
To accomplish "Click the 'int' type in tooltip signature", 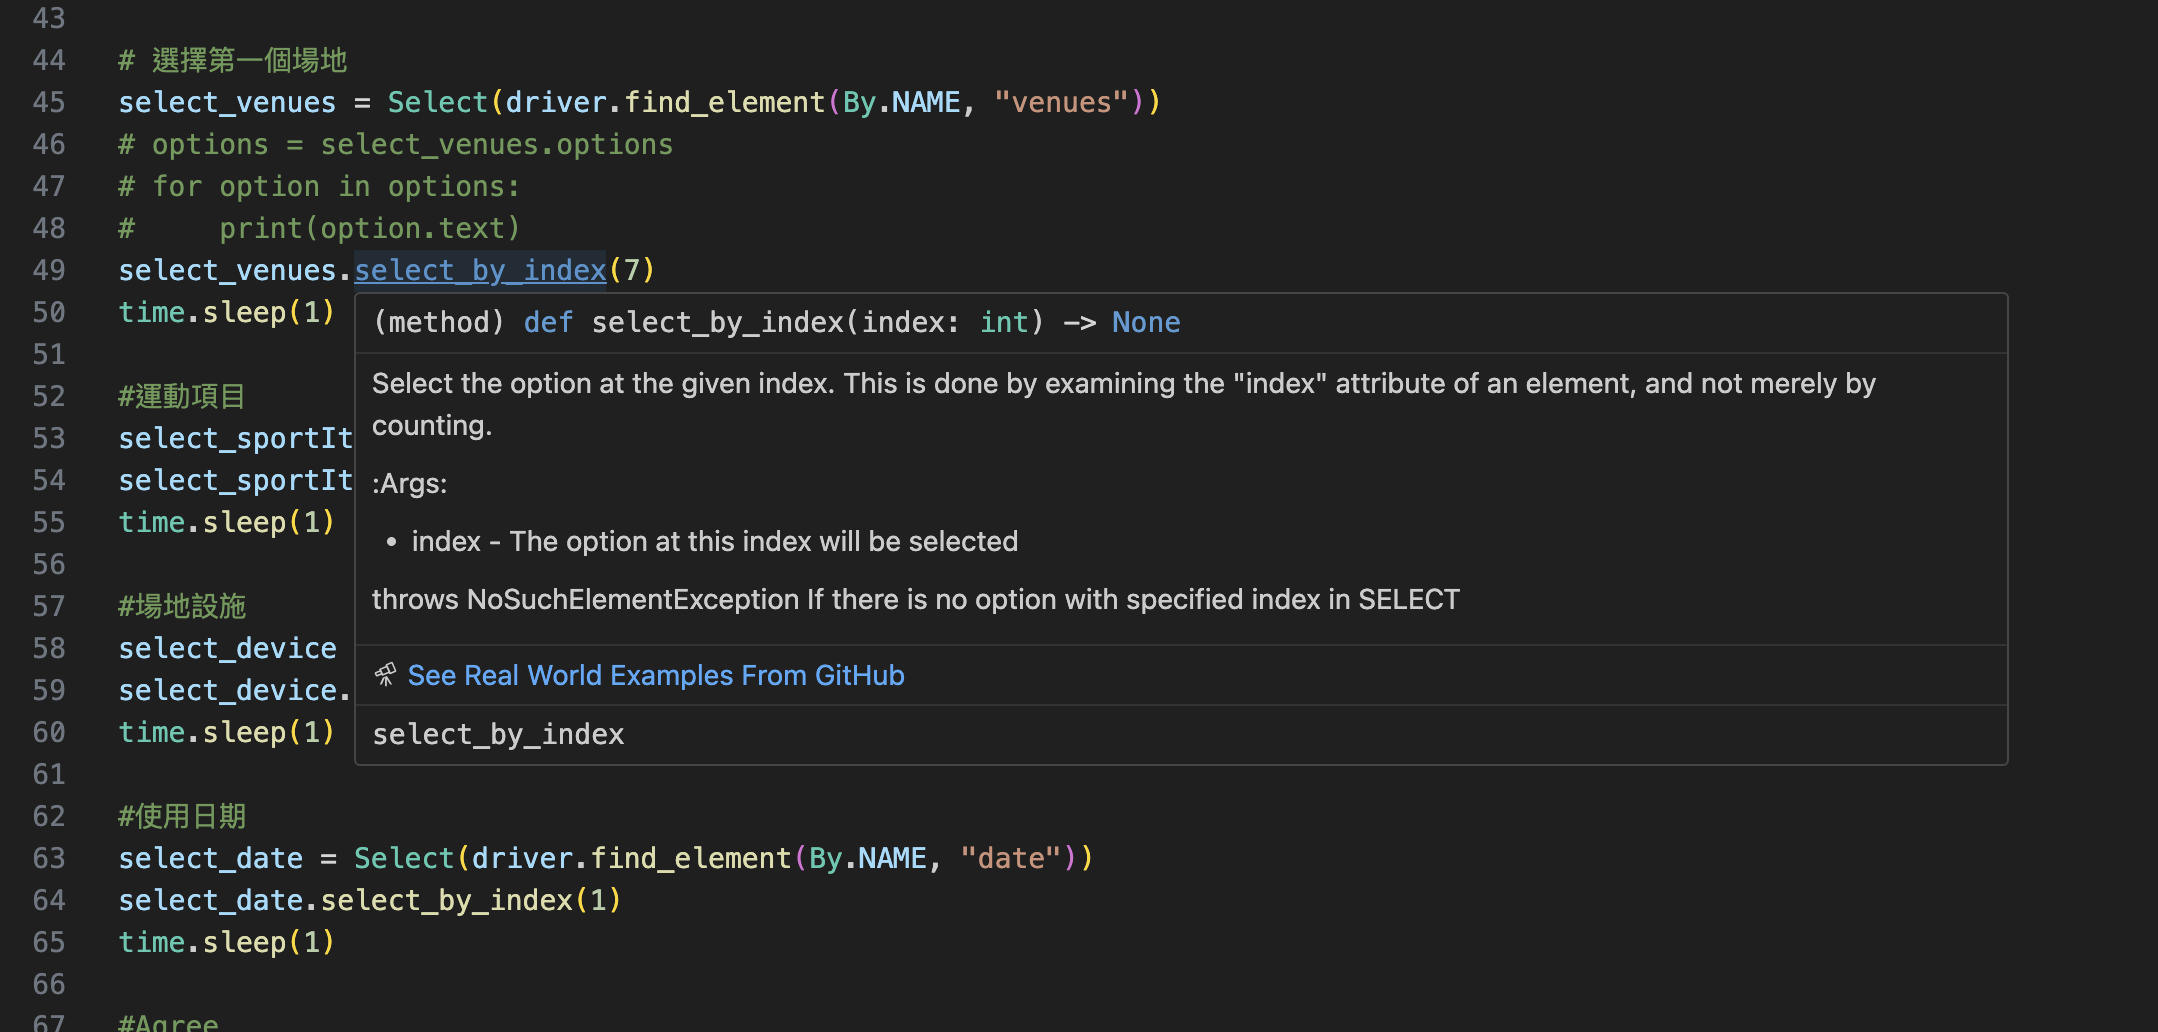I will pyautogui.click(x=1004, y=322).
